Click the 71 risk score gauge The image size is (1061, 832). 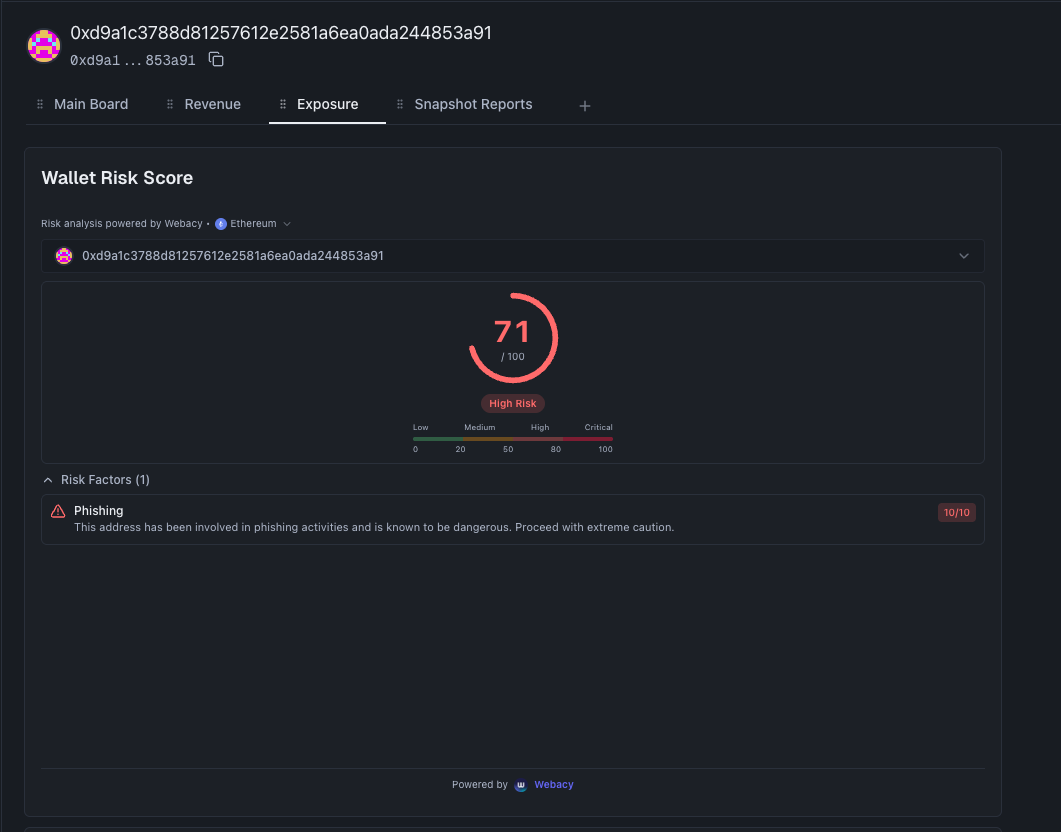513,338
